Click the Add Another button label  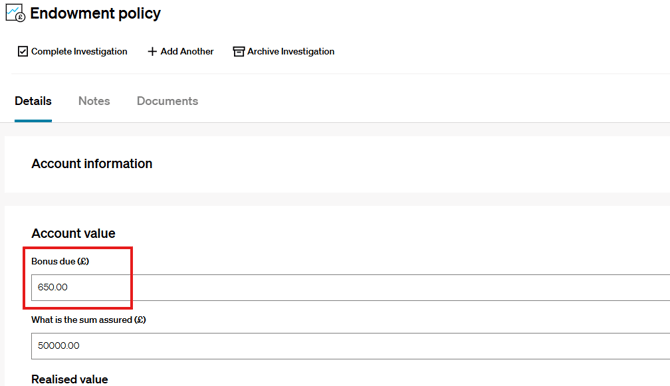coord(187,52)
